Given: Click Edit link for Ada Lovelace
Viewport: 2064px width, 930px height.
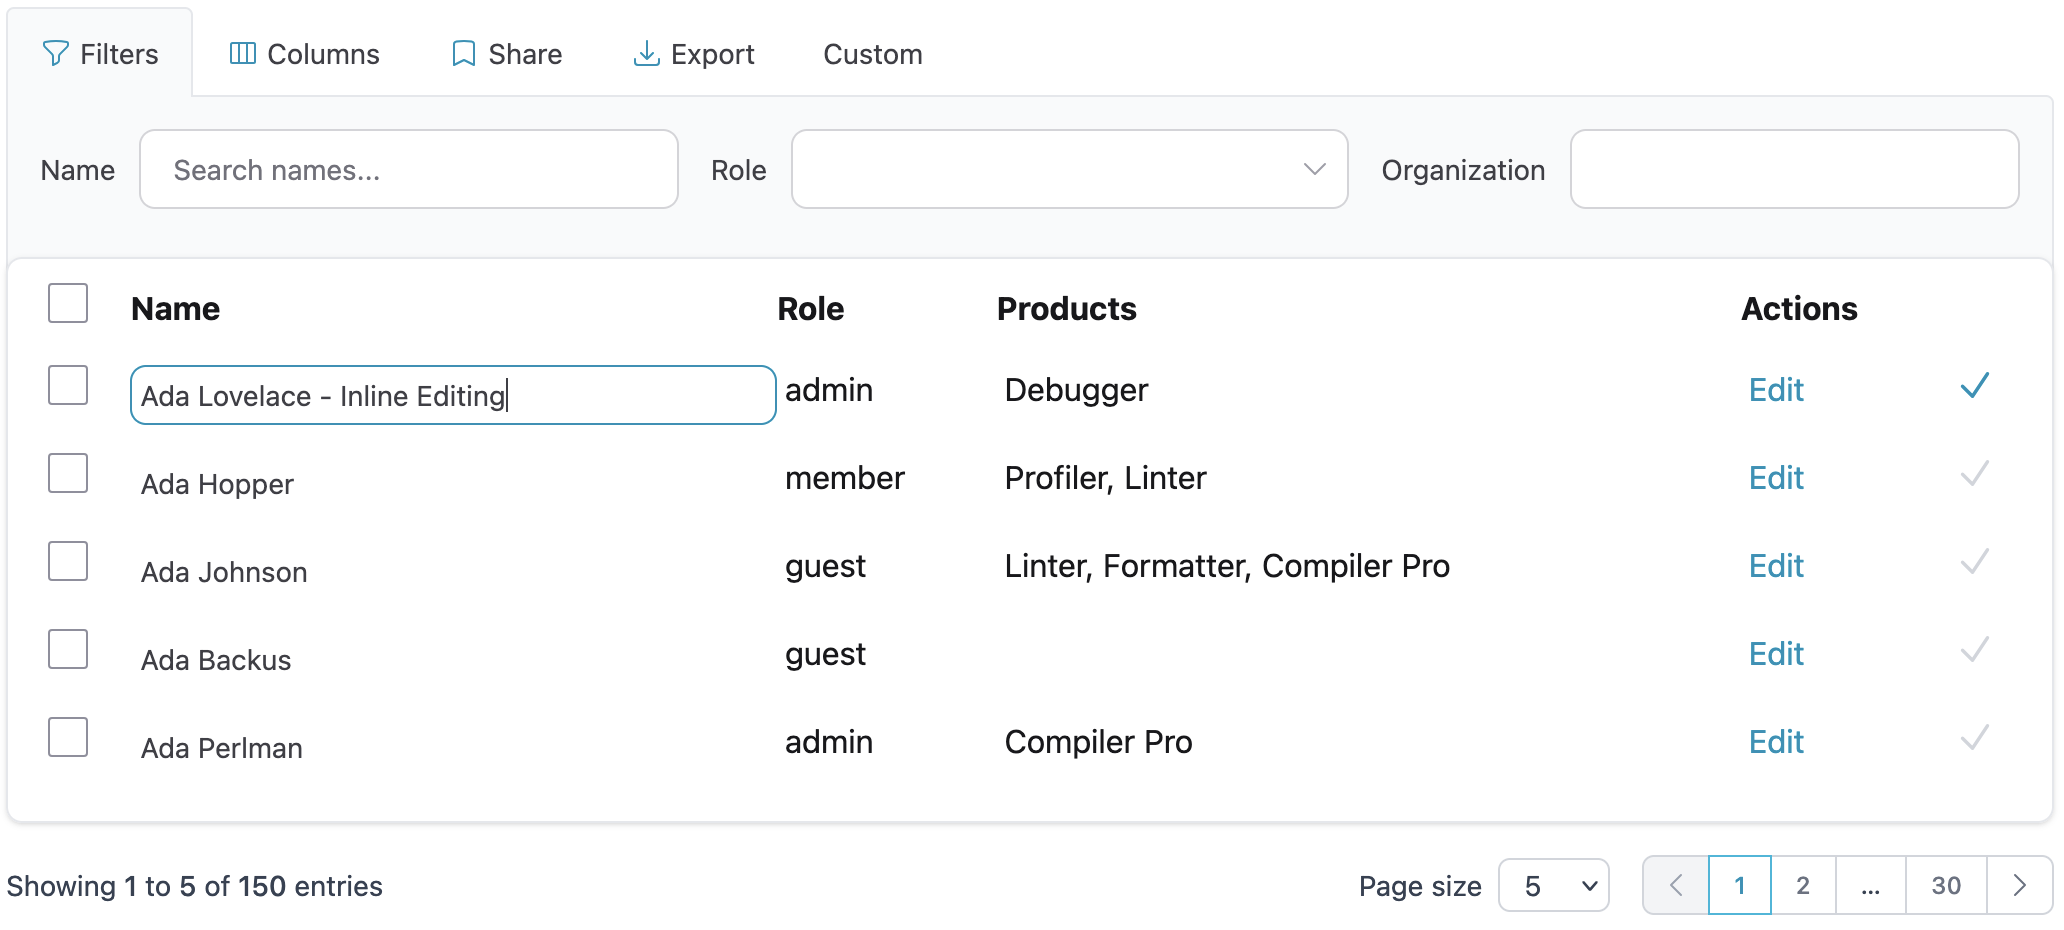Looking at the screenshot, I should tap(1776, 390).
